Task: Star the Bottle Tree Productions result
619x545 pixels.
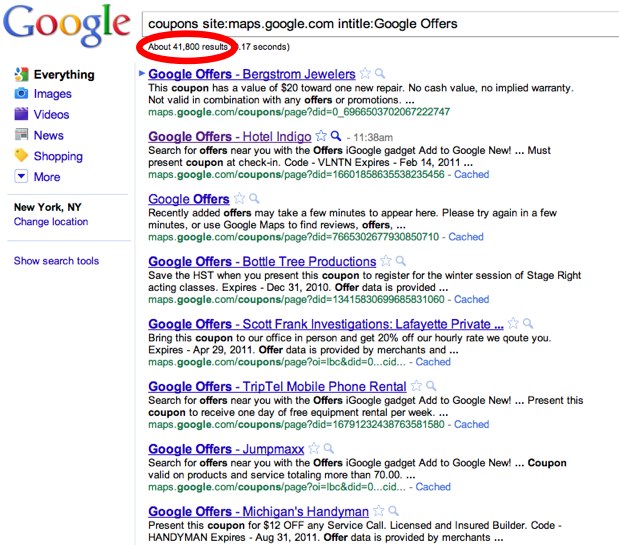Action: [x=386, y=261]
